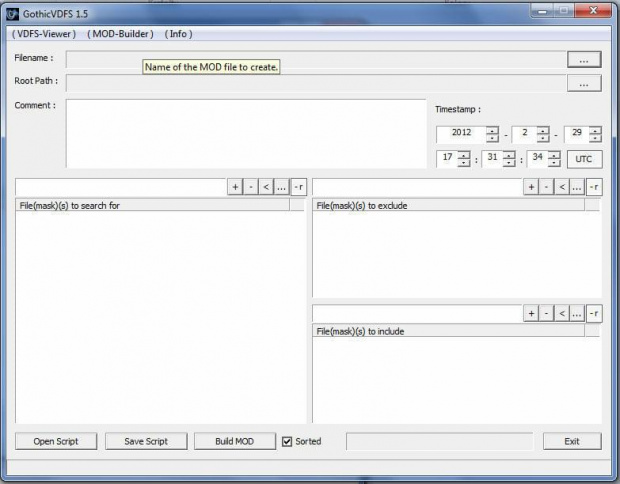Image resolution: width=620 pixels, height=484 pixels.
Task: Click the 'File(mask)(s) to exclude' column header
Action: click(x=449, y=205)
